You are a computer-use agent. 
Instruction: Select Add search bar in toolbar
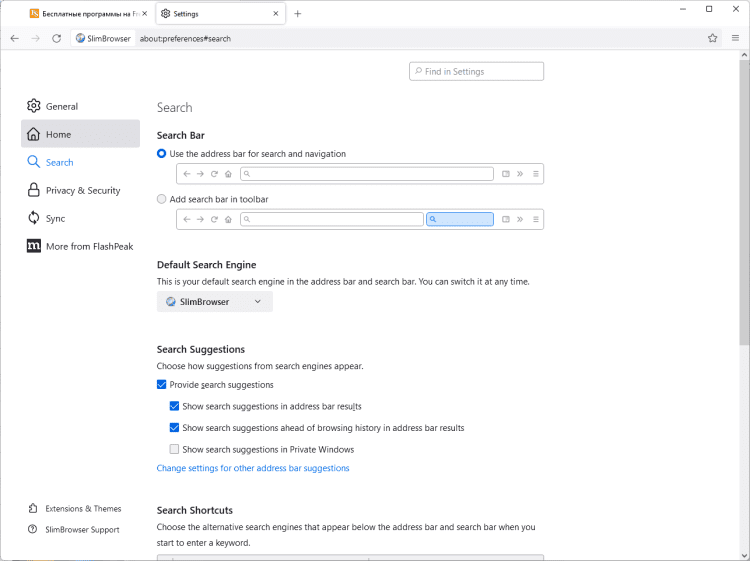pos(162,199)
